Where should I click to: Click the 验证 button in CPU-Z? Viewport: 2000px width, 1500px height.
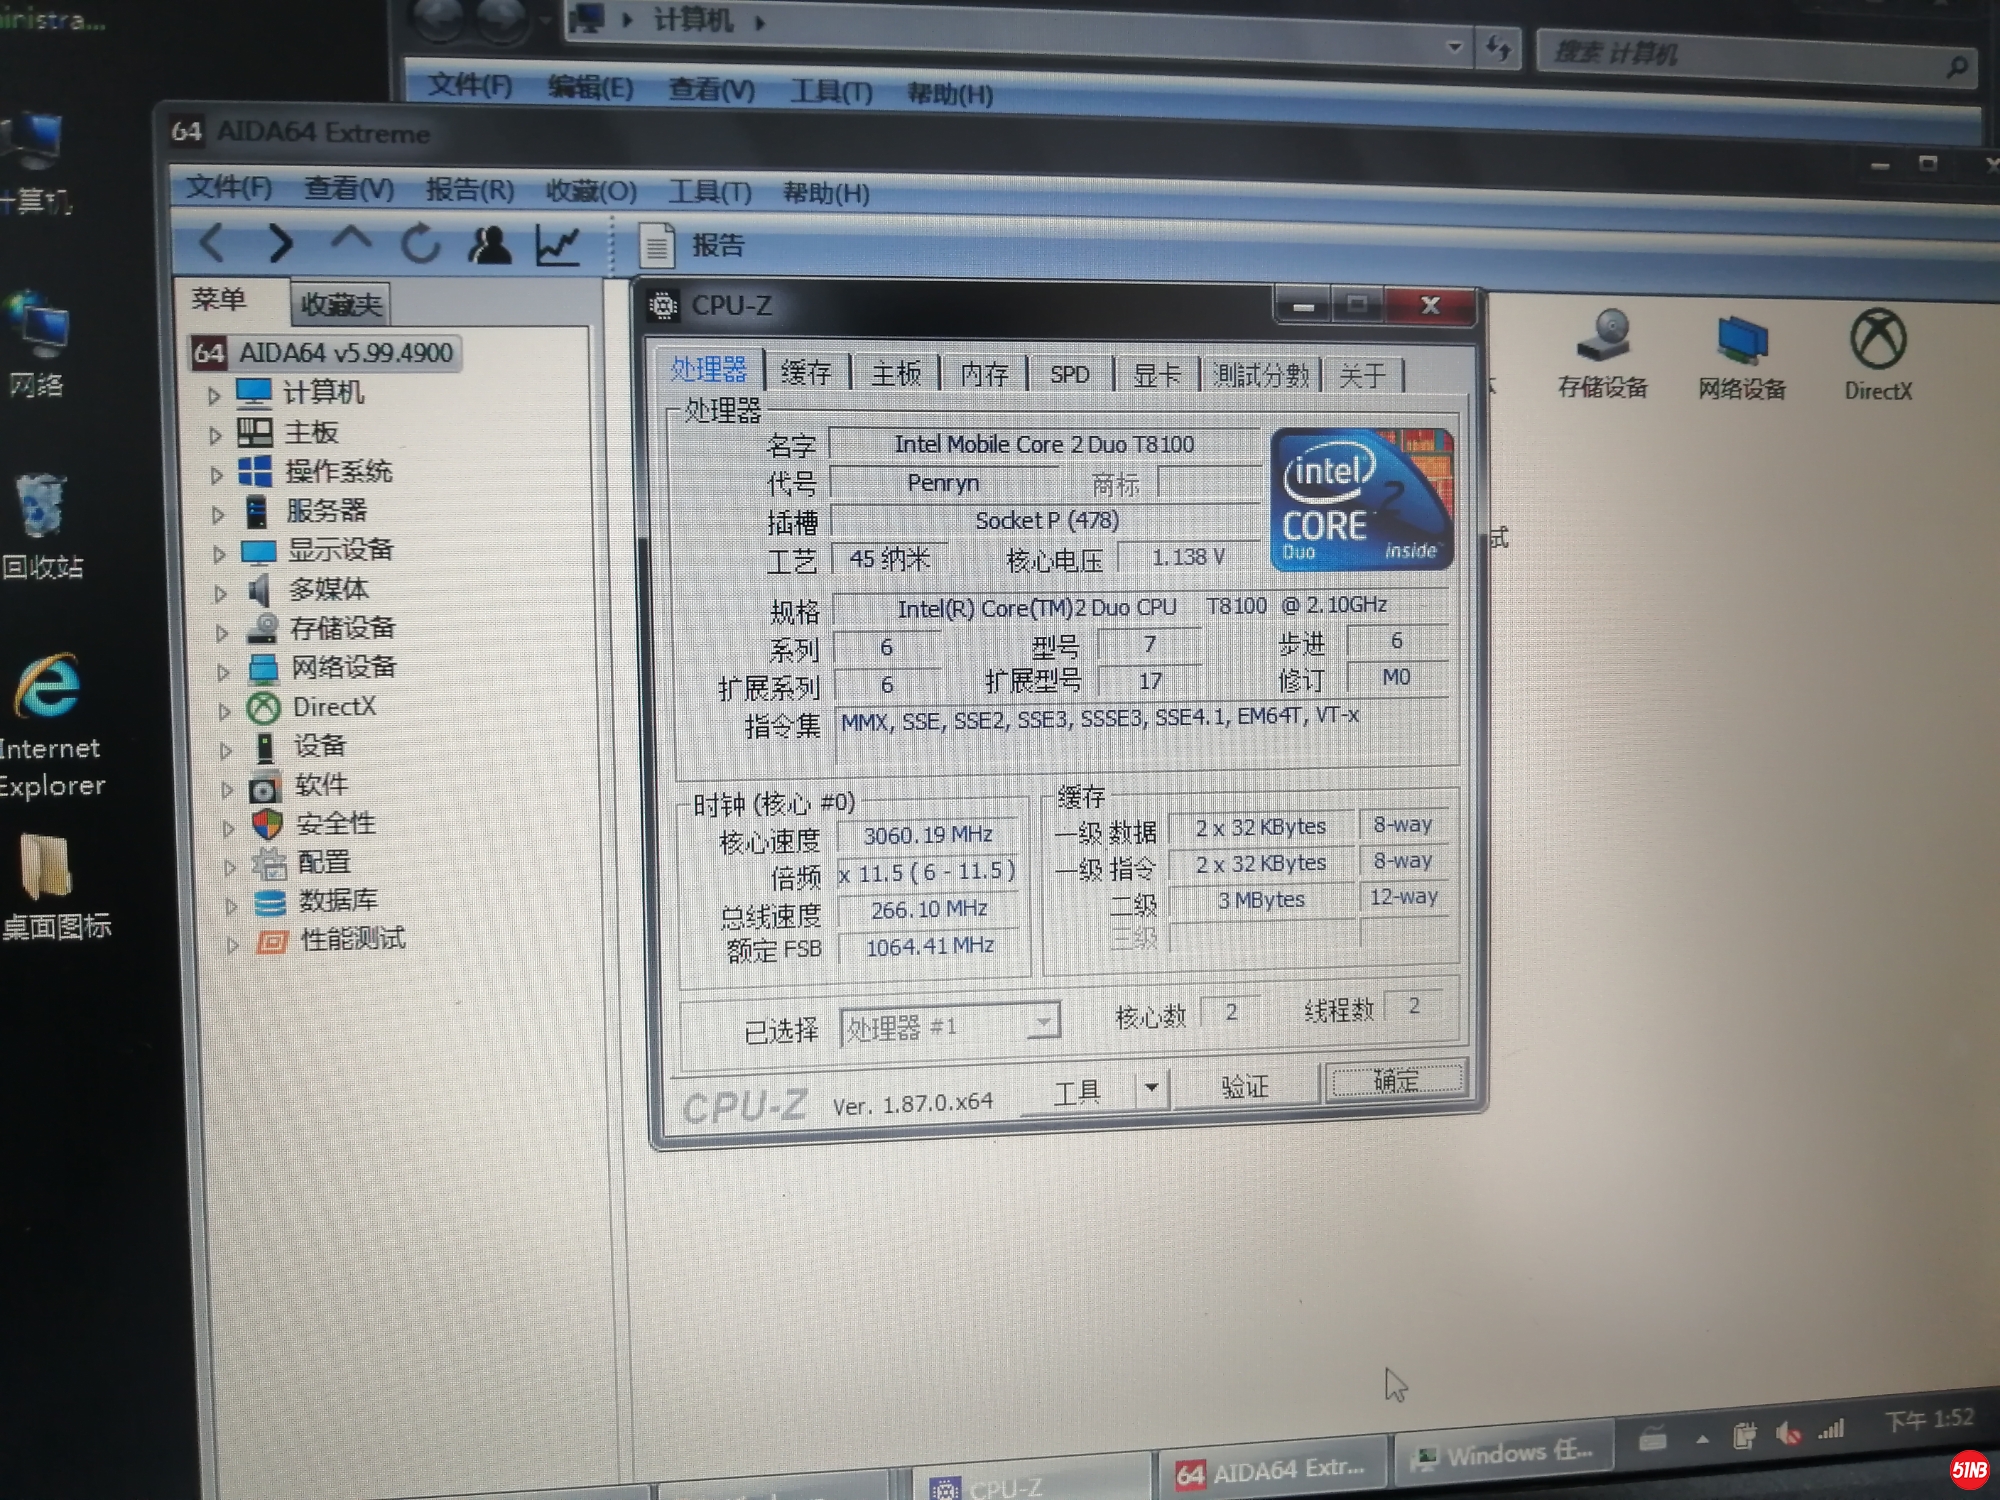[1244, 1086]
